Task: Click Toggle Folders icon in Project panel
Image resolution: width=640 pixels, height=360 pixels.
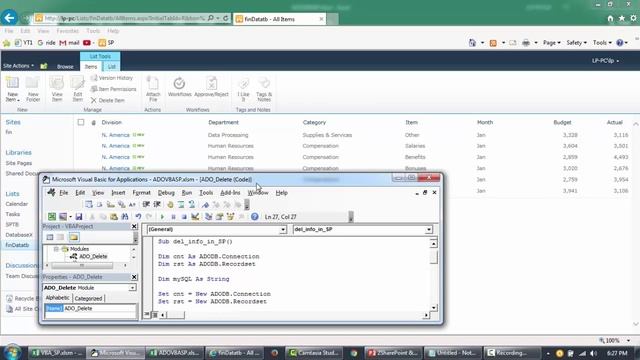Action: pos(73,237)
